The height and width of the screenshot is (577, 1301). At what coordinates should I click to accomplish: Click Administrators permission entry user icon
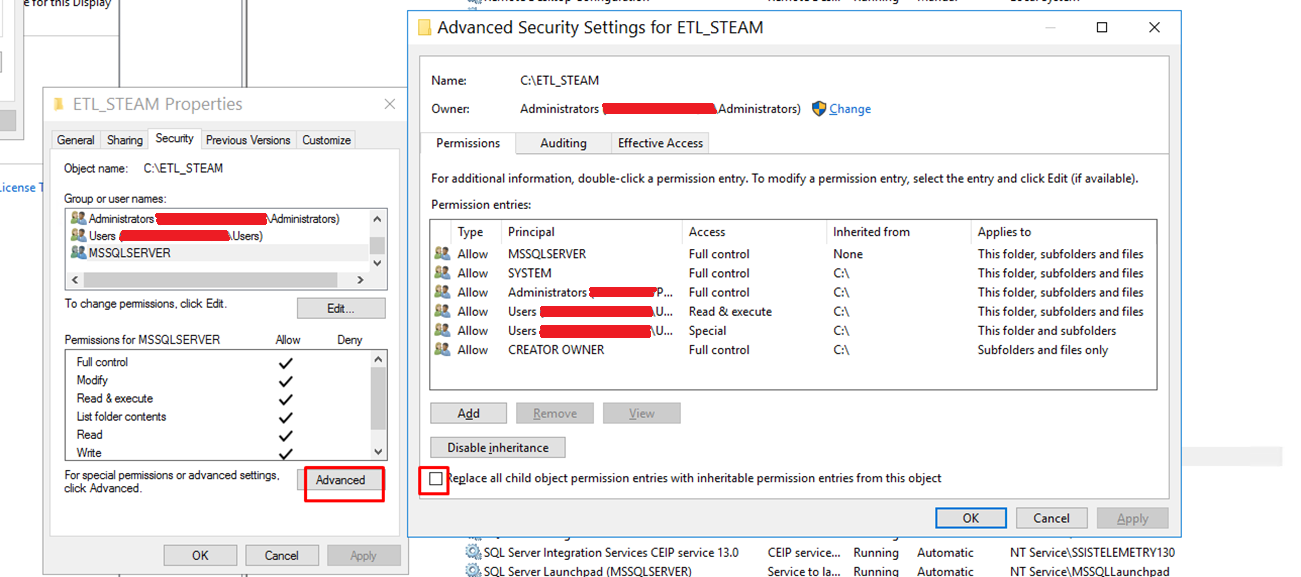pos(442,292)
